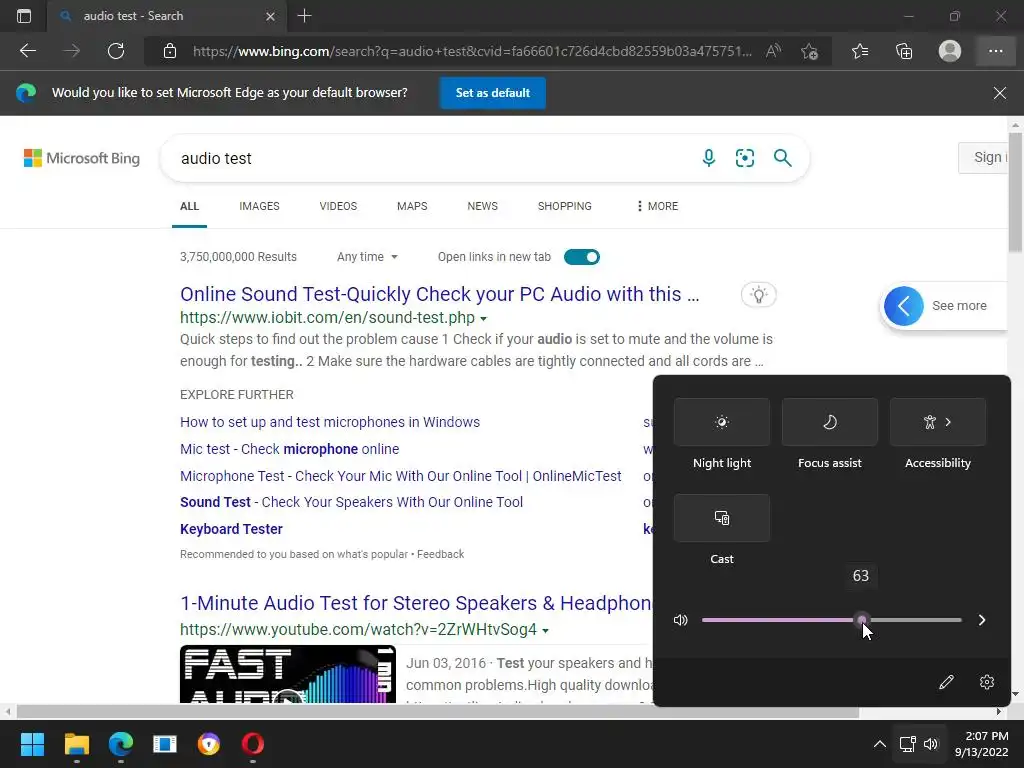The width and height of the screenshot is (1024, 768).
Task: Open the Edge profile avatar
Action: [950, 51]
